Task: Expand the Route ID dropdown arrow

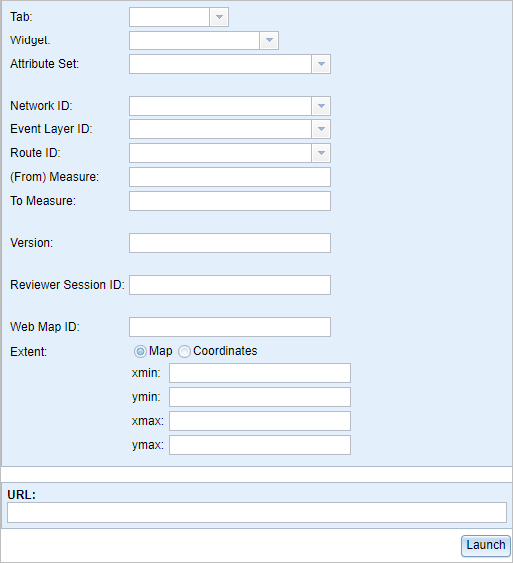Action: point(321,153)
